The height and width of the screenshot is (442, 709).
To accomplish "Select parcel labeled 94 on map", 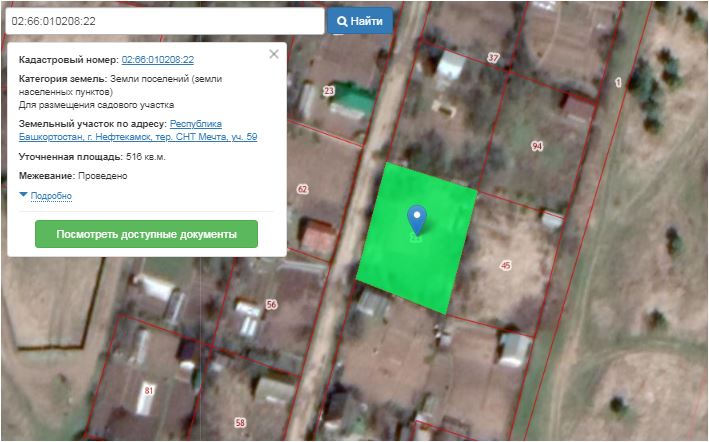I will click(x=537, y=146).
